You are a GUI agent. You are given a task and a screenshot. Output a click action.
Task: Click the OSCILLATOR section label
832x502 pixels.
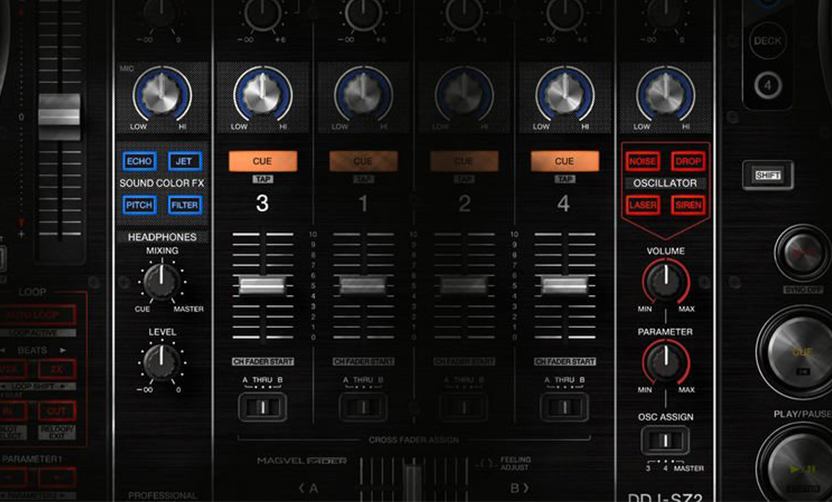tap(665, 183)
